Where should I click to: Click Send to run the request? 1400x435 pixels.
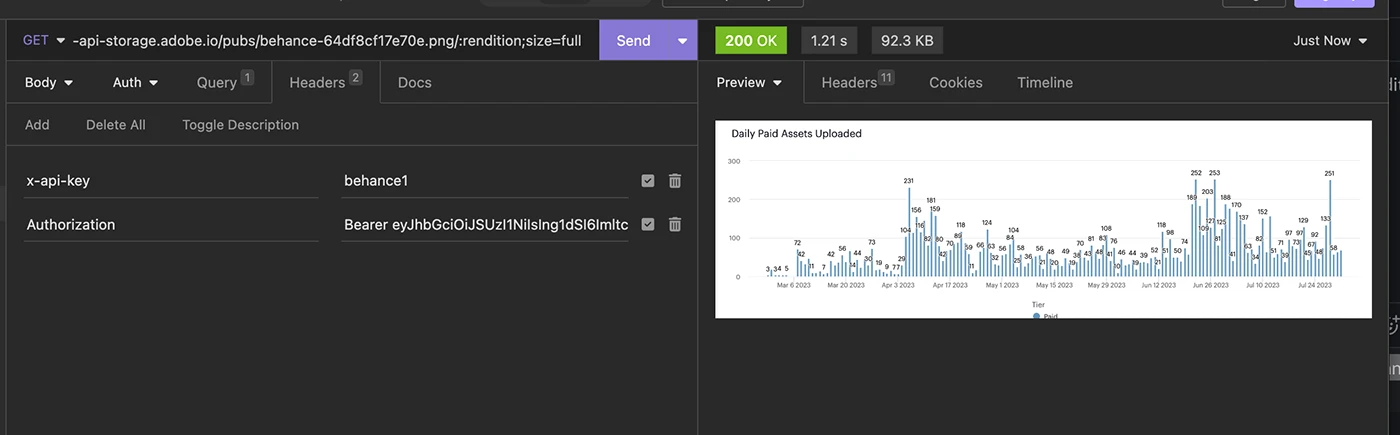[633, 41]
